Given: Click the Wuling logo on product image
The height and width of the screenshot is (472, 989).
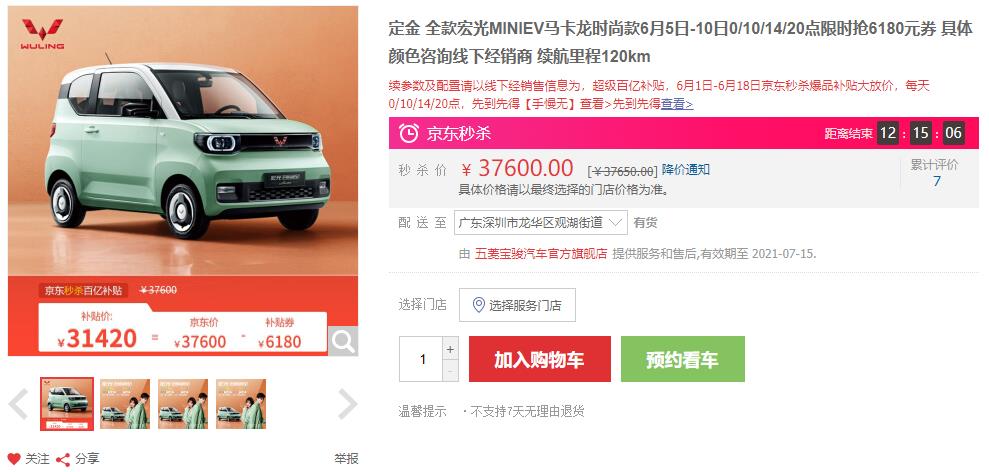Looking at the screenshot, I should click(42, 34).
